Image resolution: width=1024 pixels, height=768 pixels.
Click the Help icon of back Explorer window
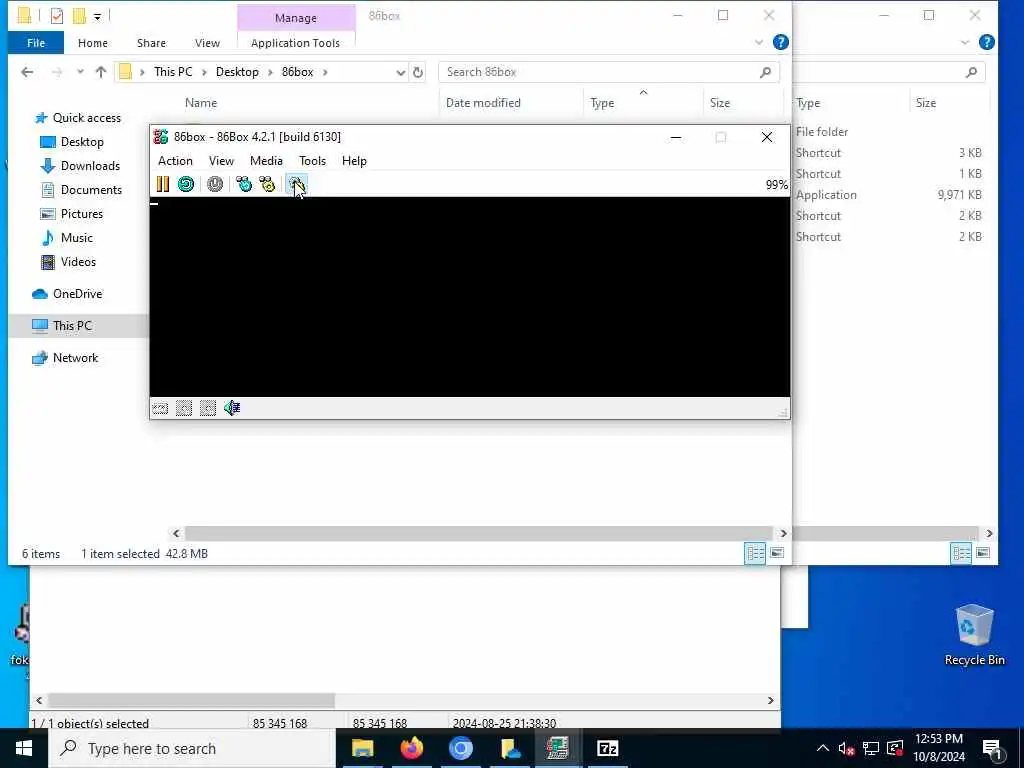(987, 42)
